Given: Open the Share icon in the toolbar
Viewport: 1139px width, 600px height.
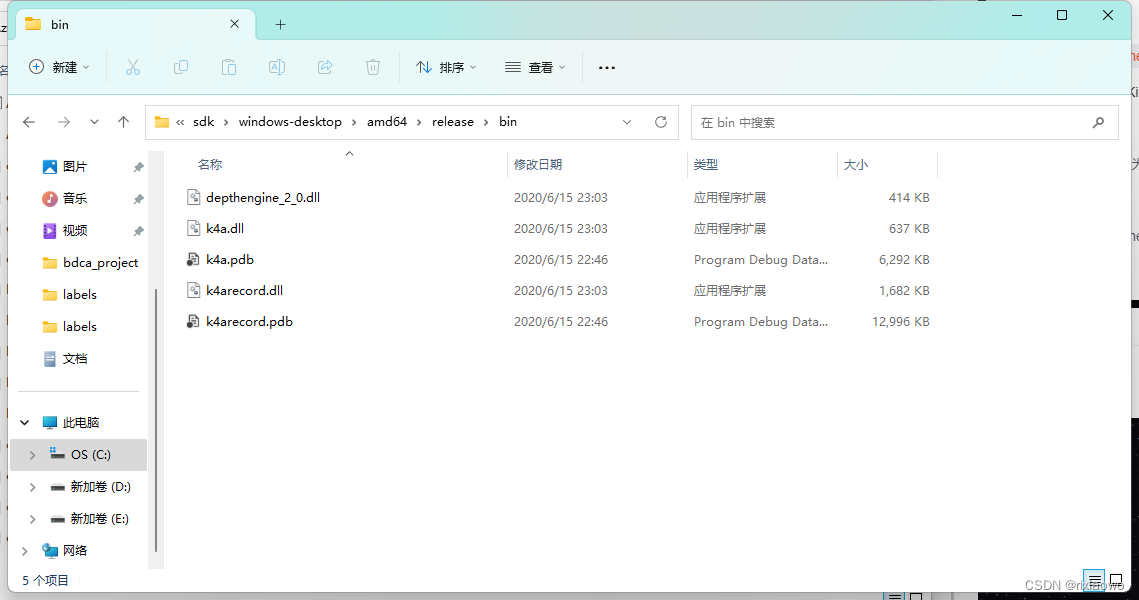Looking at the screenshot, I should (324, 67).
